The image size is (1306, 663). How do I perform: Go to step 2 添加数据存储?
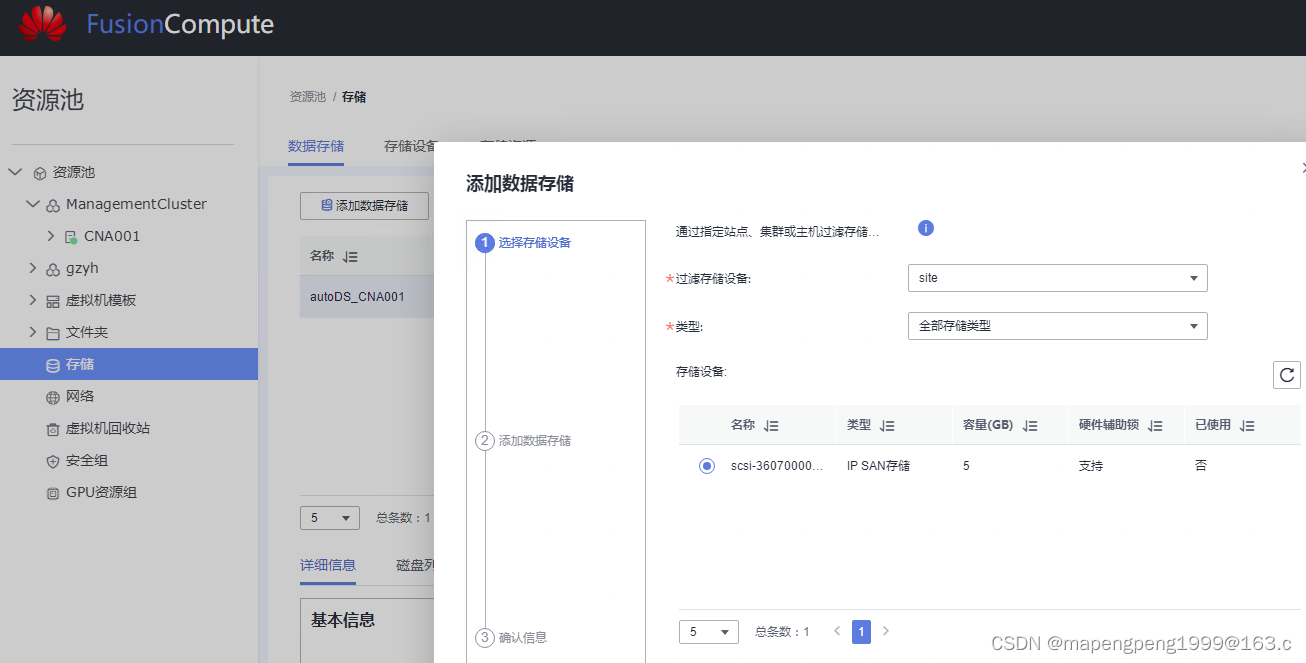[524, 440]
